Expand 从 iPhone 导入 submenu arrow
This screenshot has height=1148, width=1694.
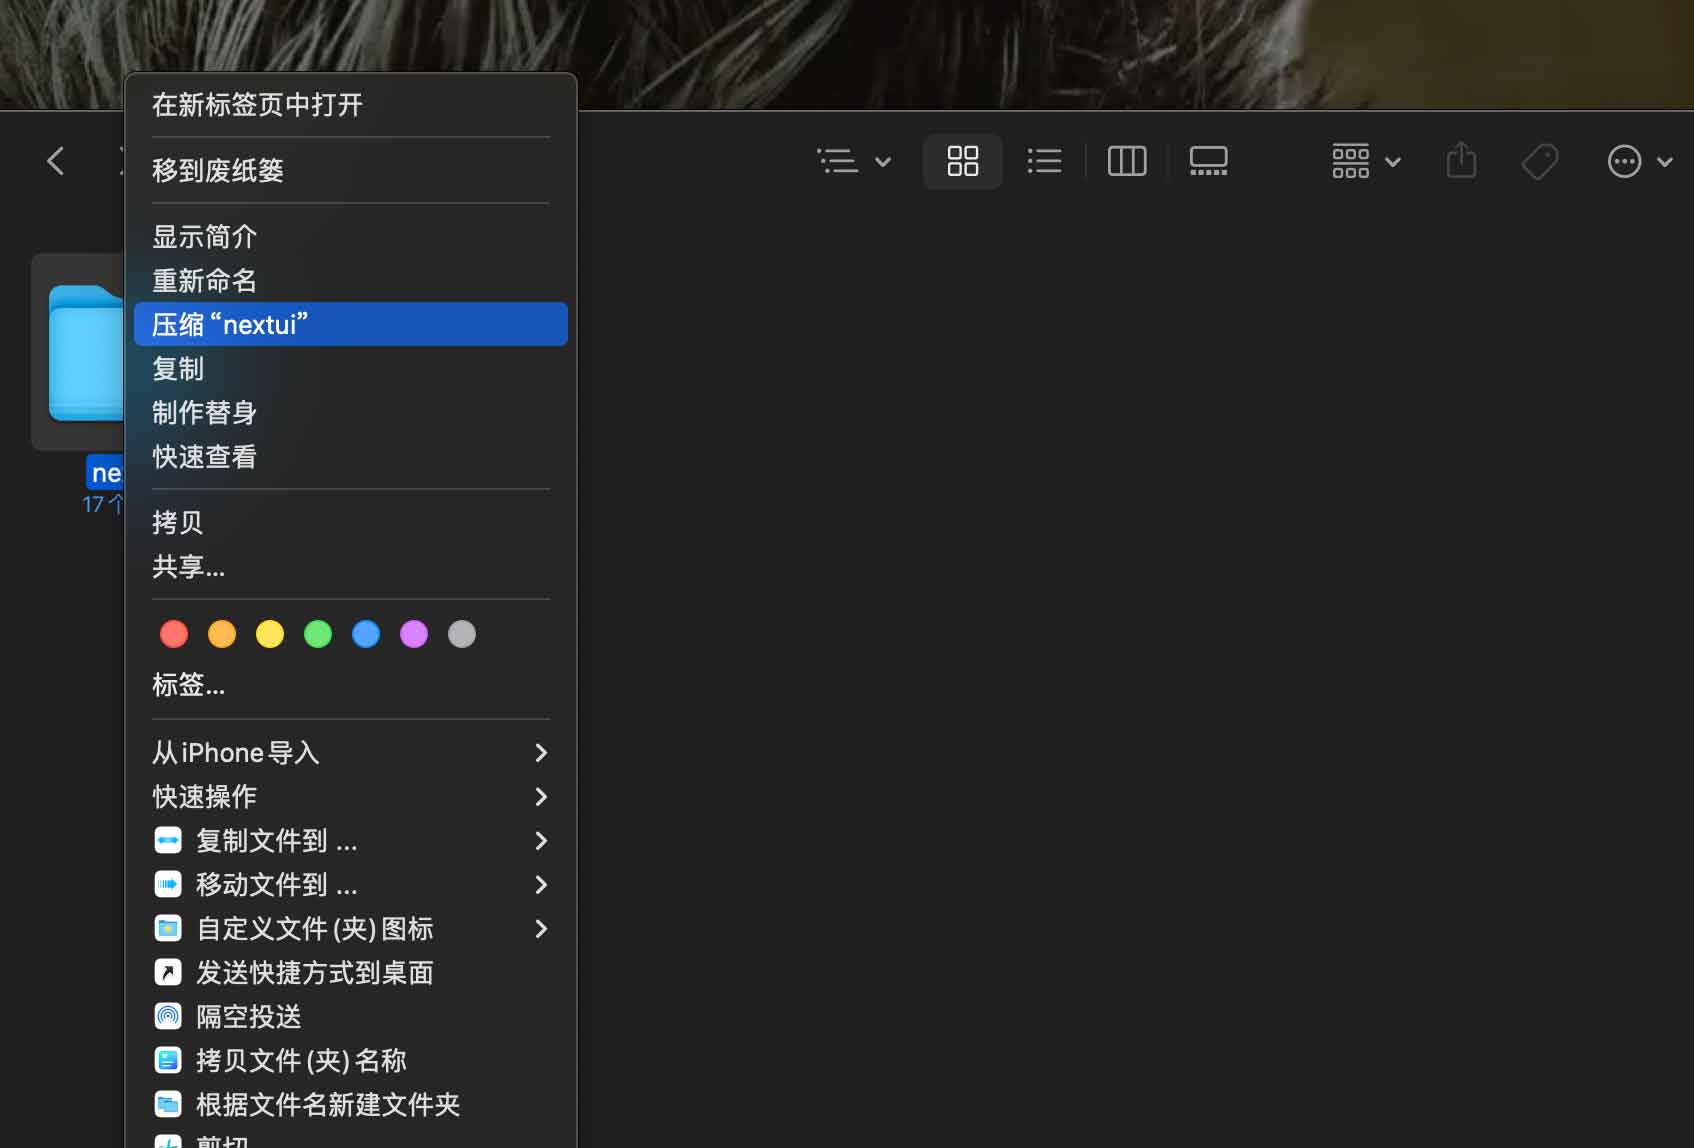click(x=541, y=753)
